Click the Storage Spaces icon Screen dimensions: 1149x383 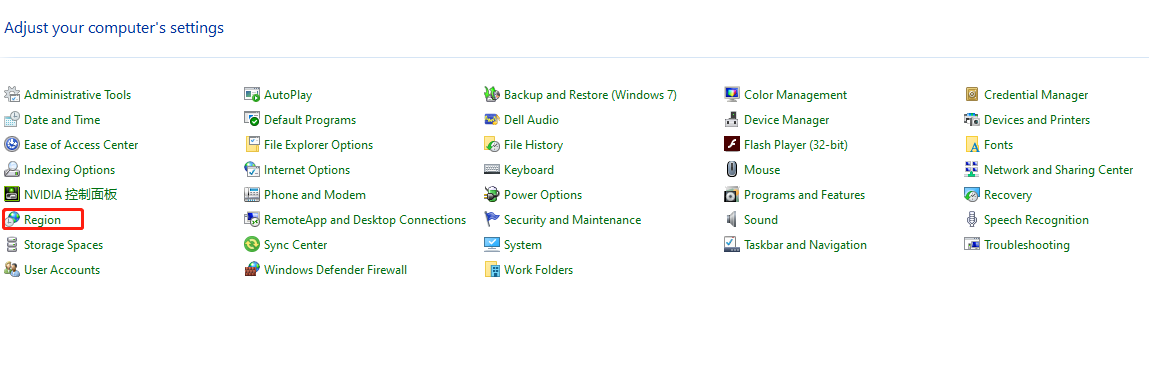(12, 245)
